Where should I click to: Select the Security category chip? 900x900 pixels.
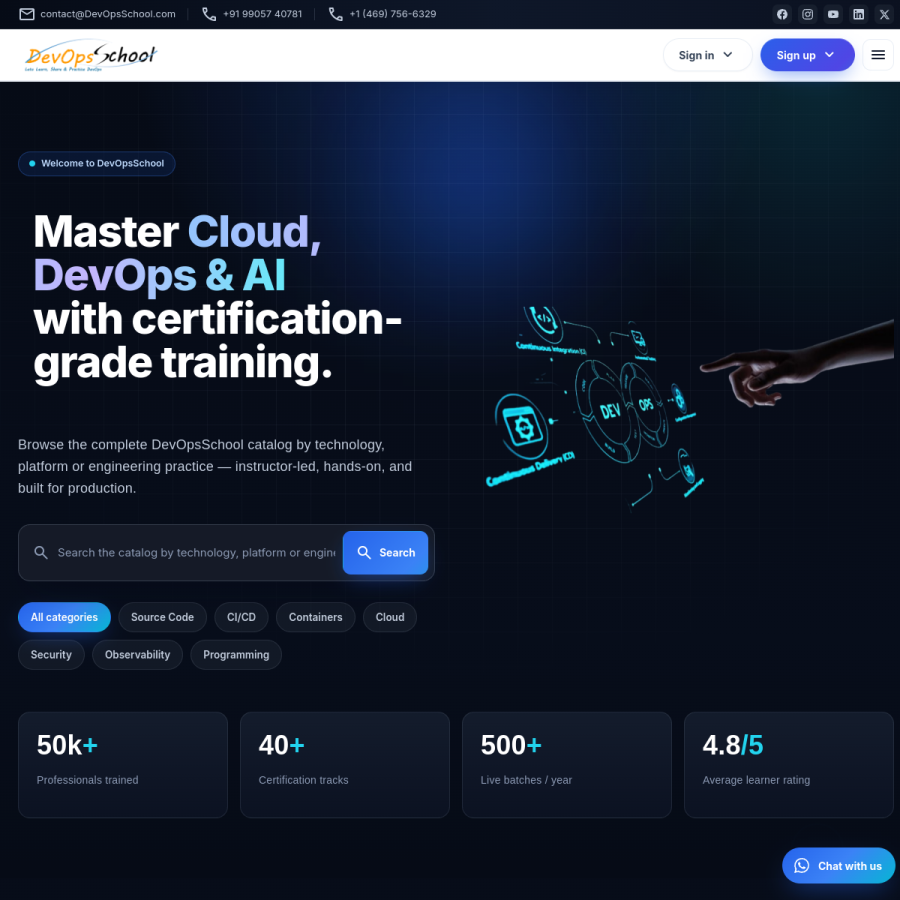[51, 654]
